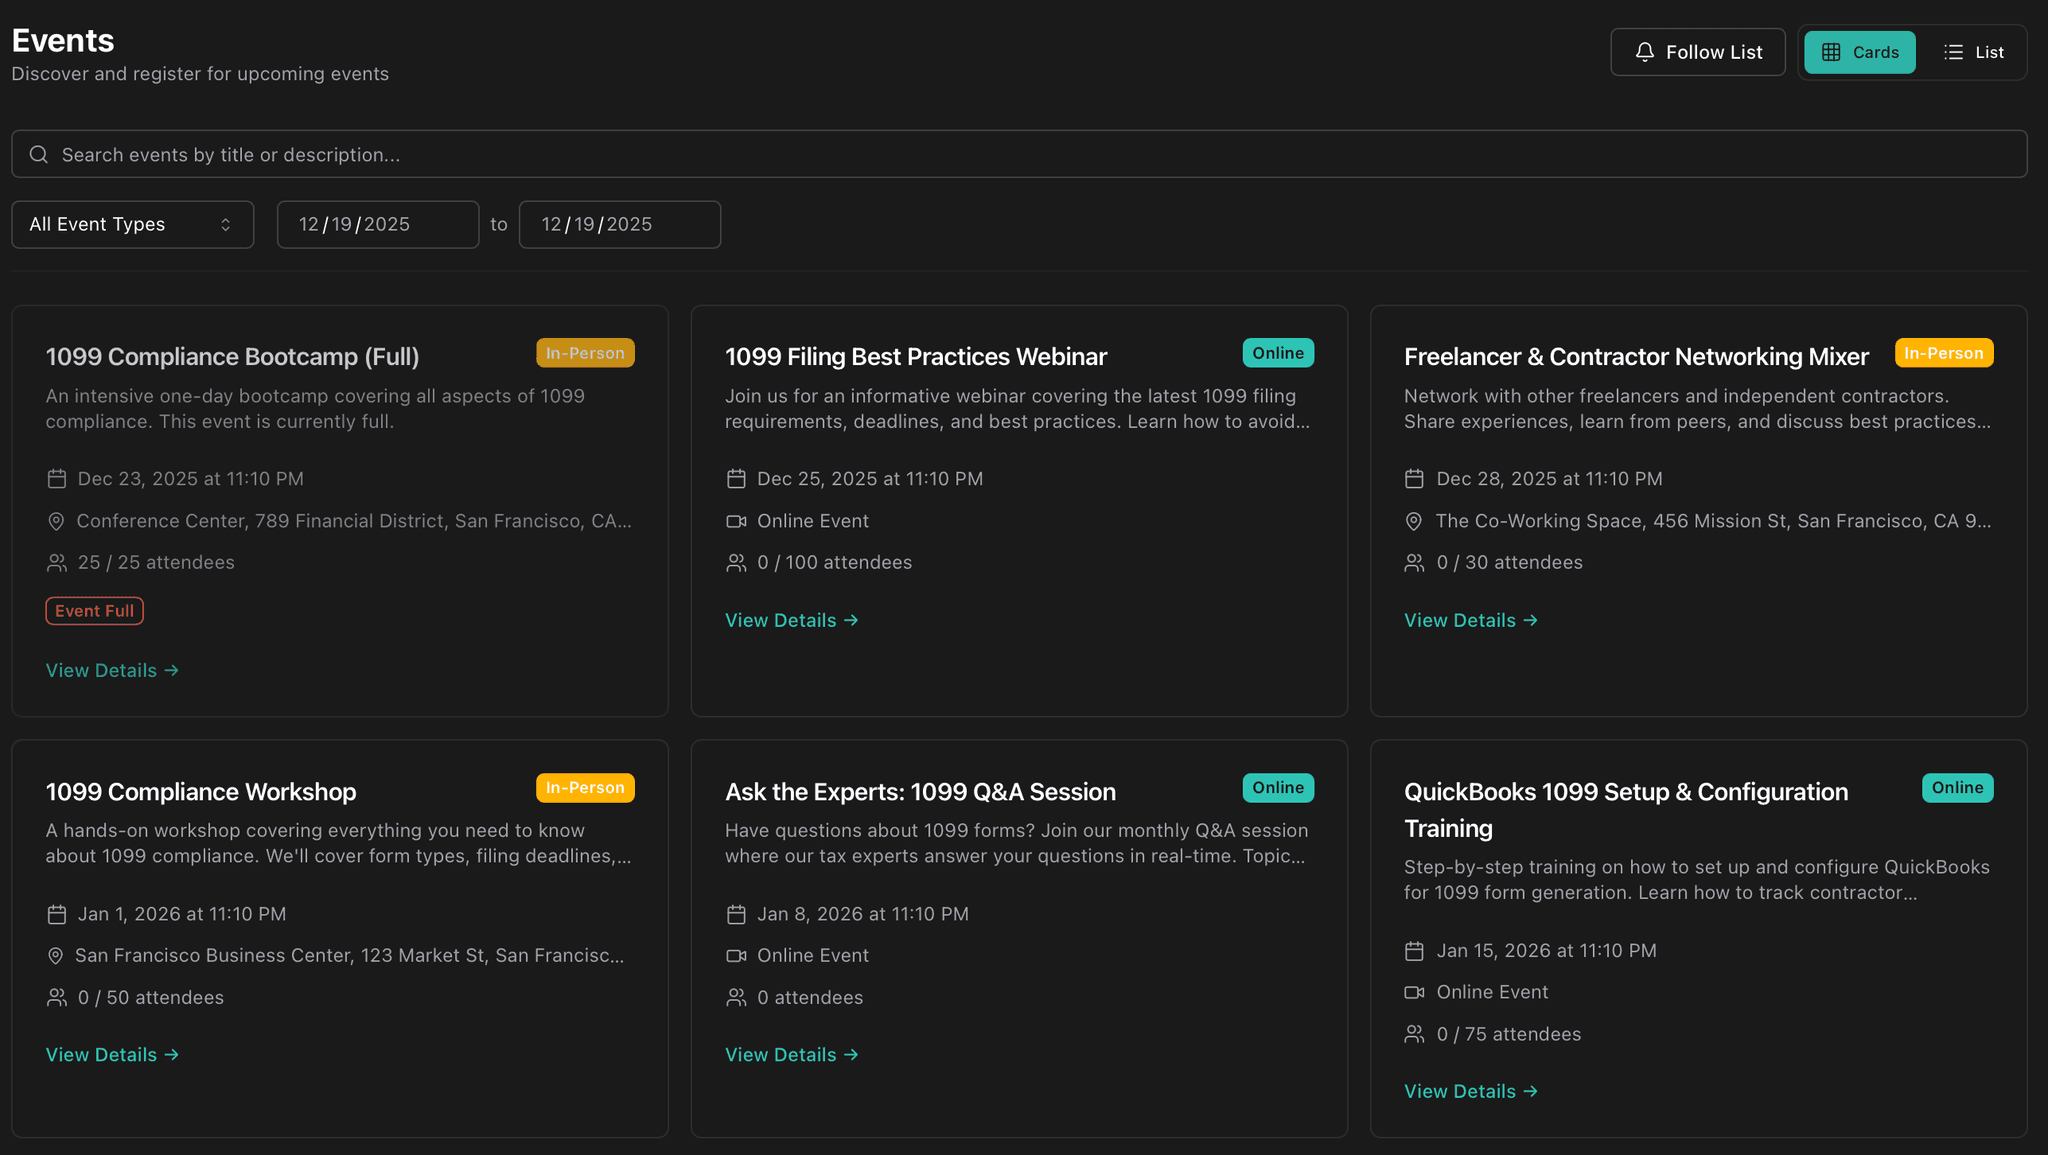Open the All Event Types dropdown
Image resolution: width=2048 pixels, height=1155 pixels.
tap(132, 224)
